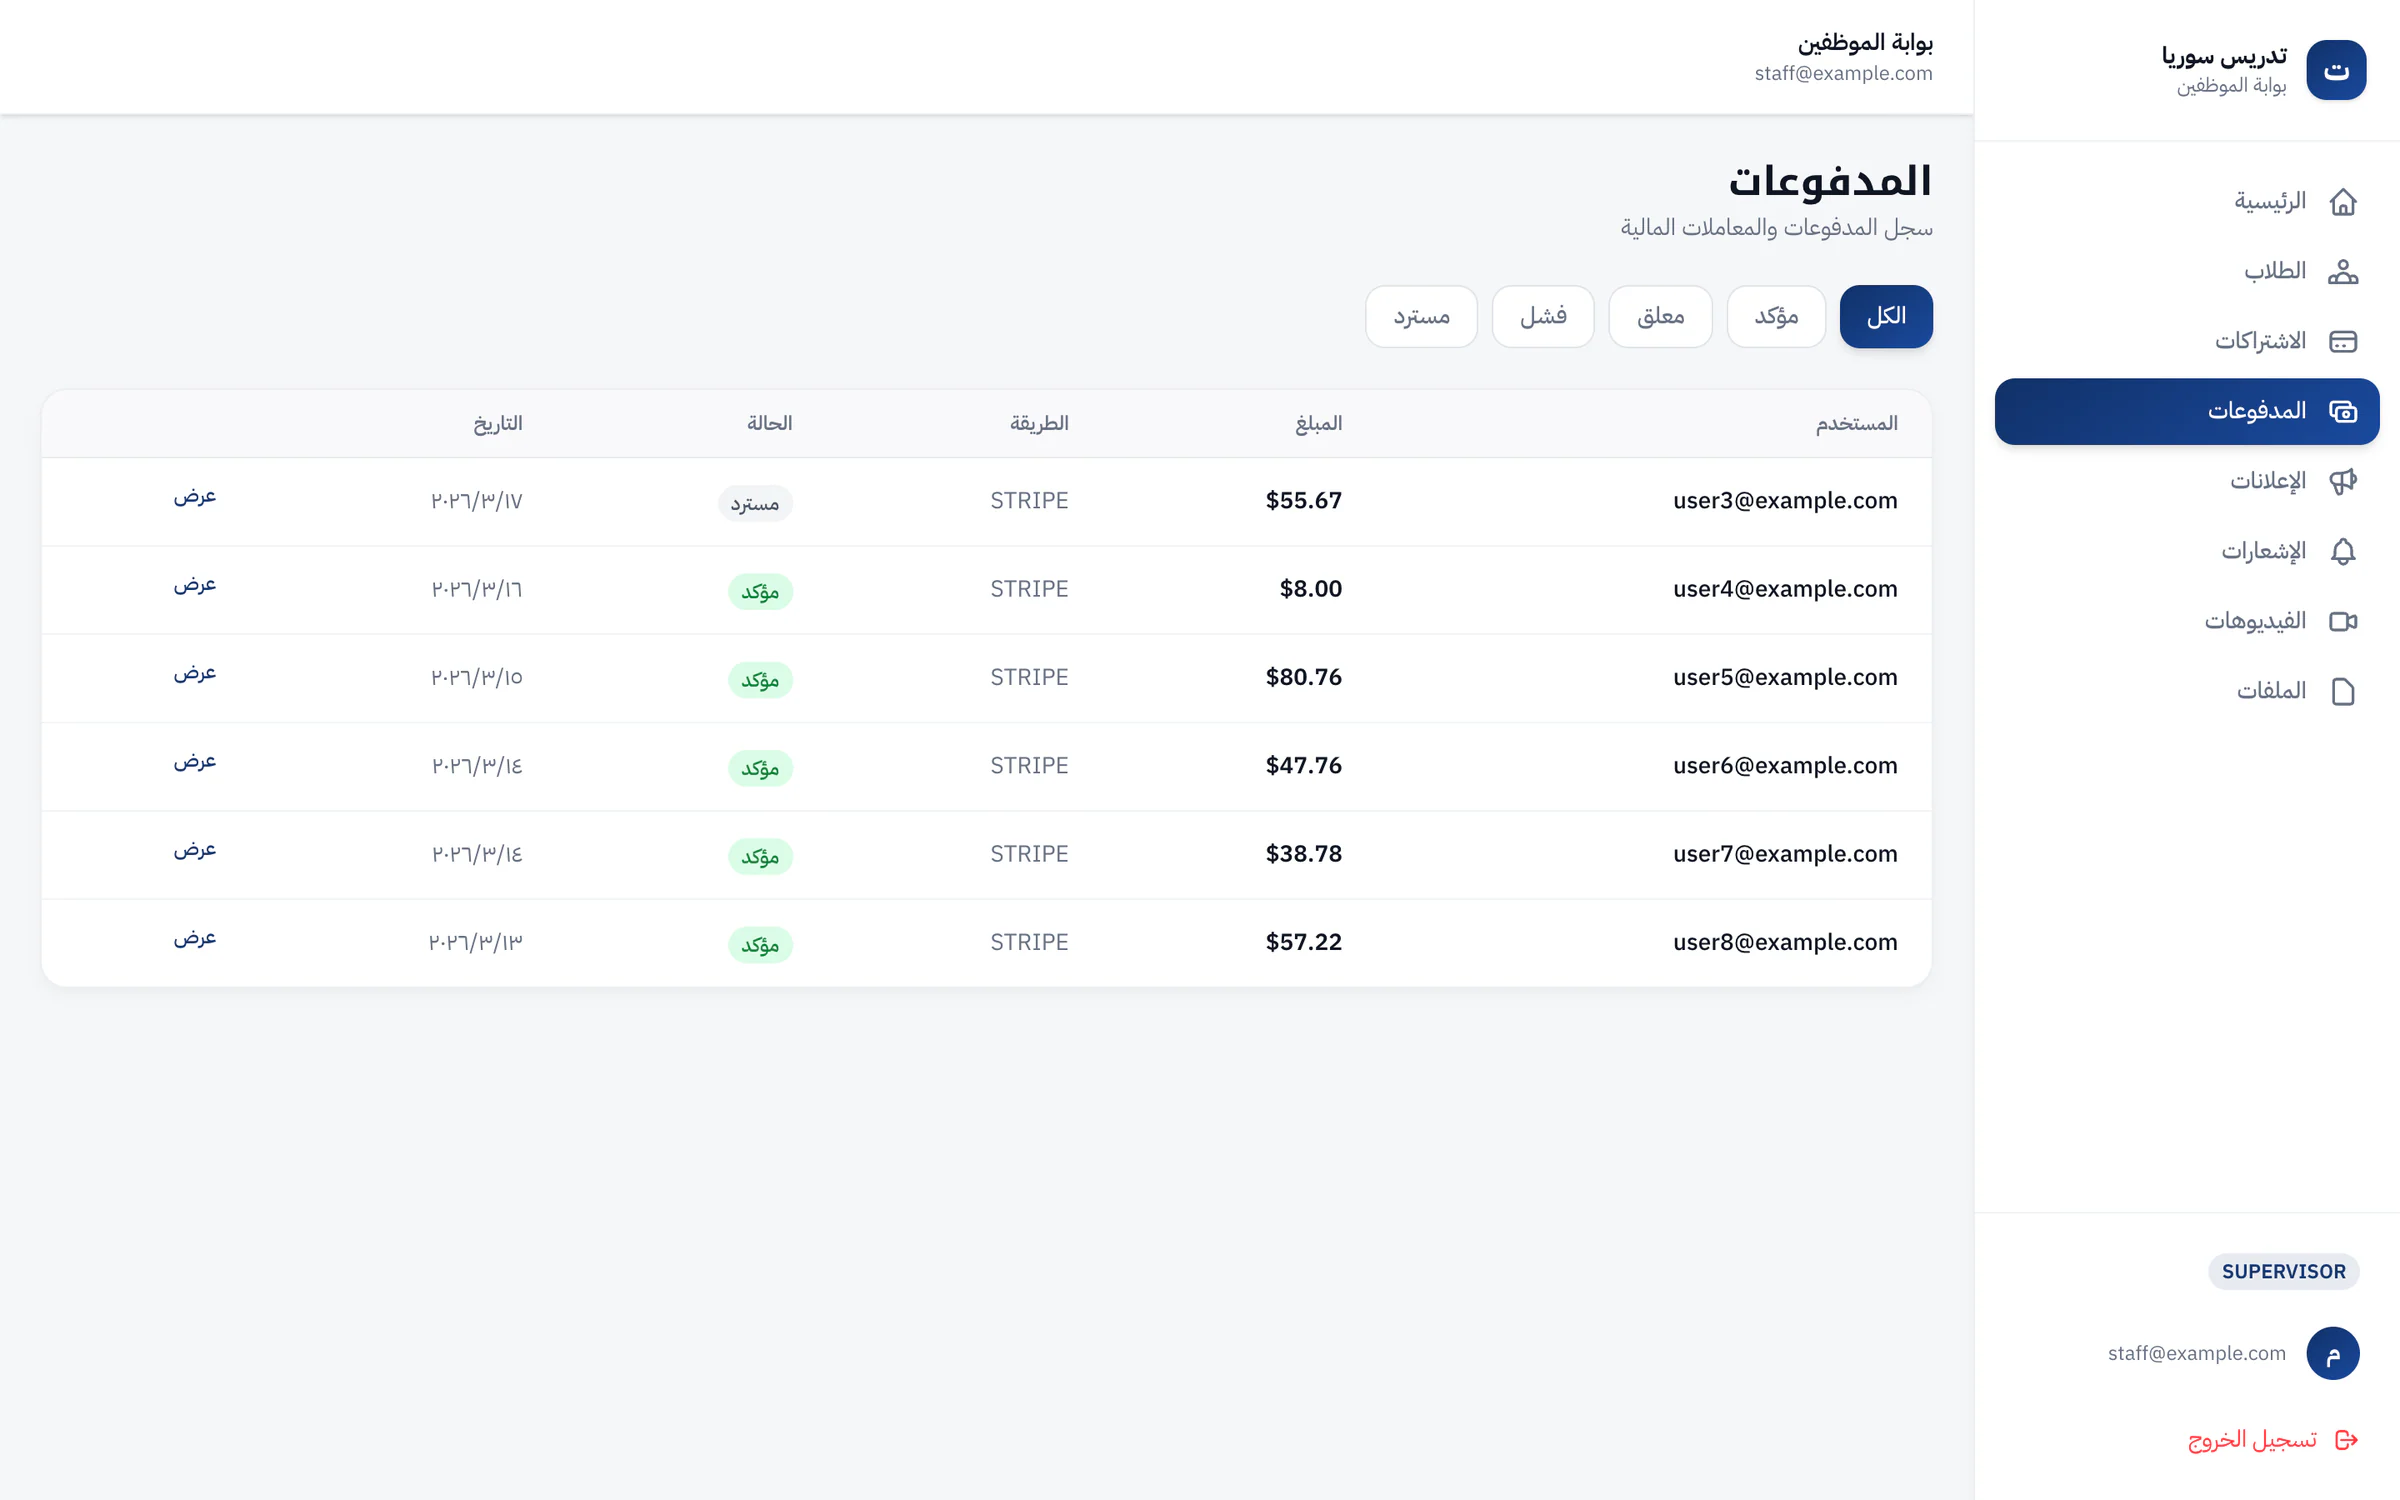Click the bell icon beside الإشعارات
The width and height of the screenshot is (2400, 1500).
tap(2342, 552)
